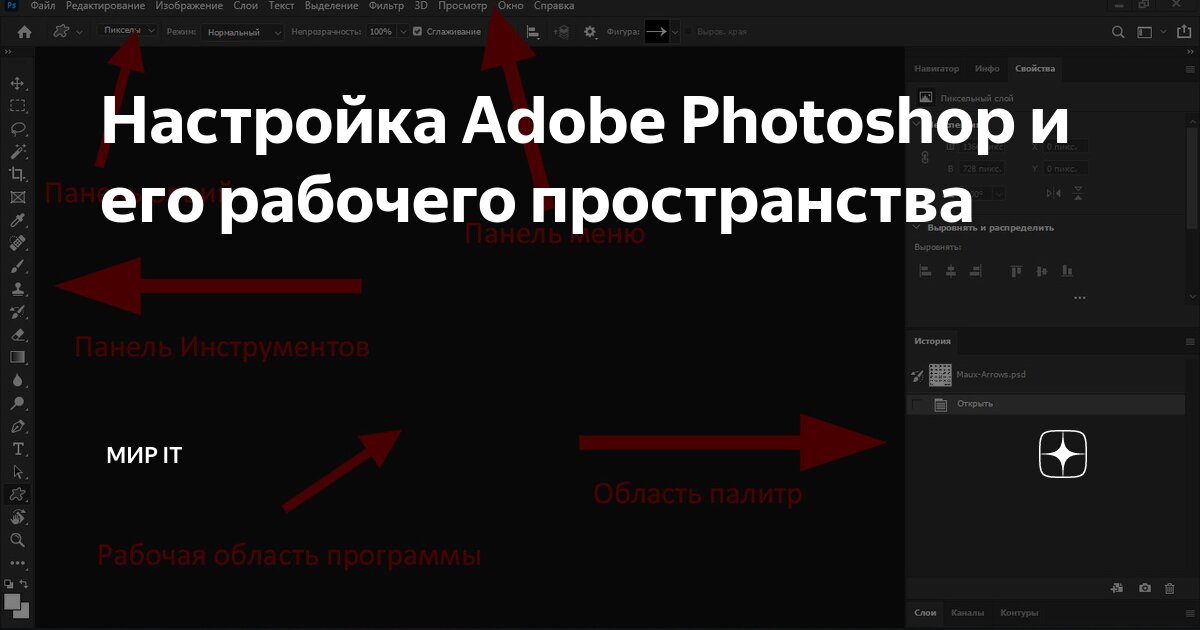Select the Clone Stamp tool

pyautogui.click(x=17, y=289)
